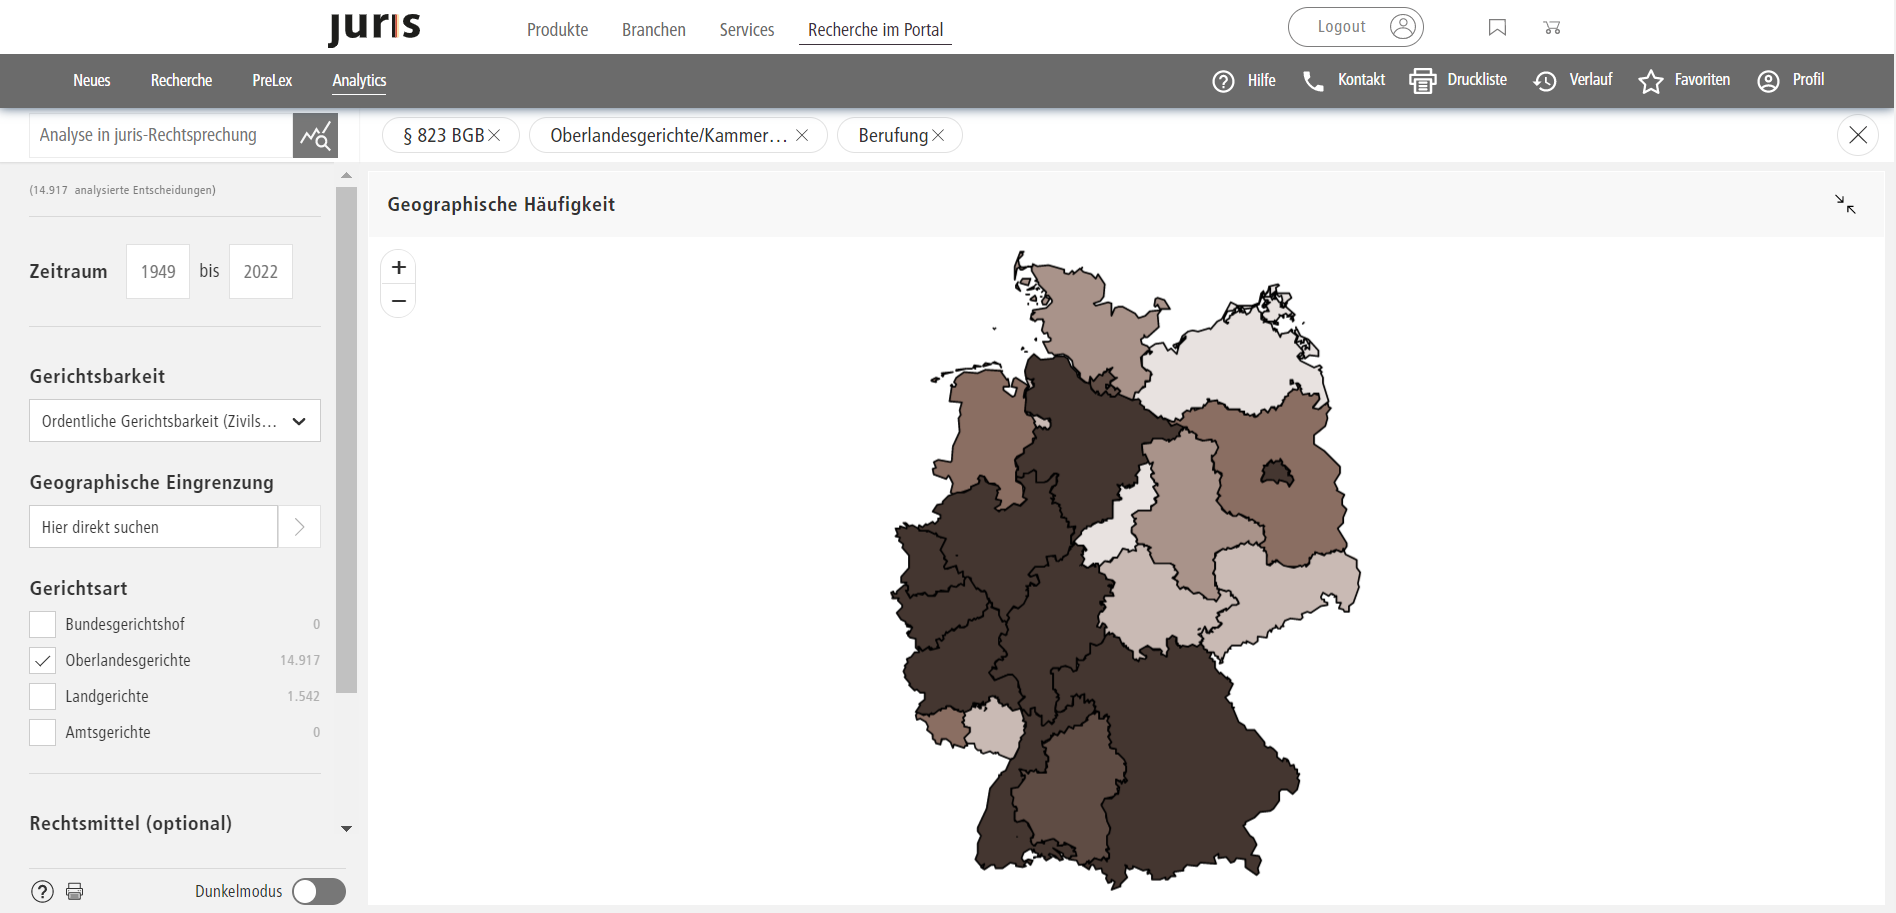Expand the Rechtsmittel (optional) section
The width and height of the screenshot is (1896, 913).
346,828
